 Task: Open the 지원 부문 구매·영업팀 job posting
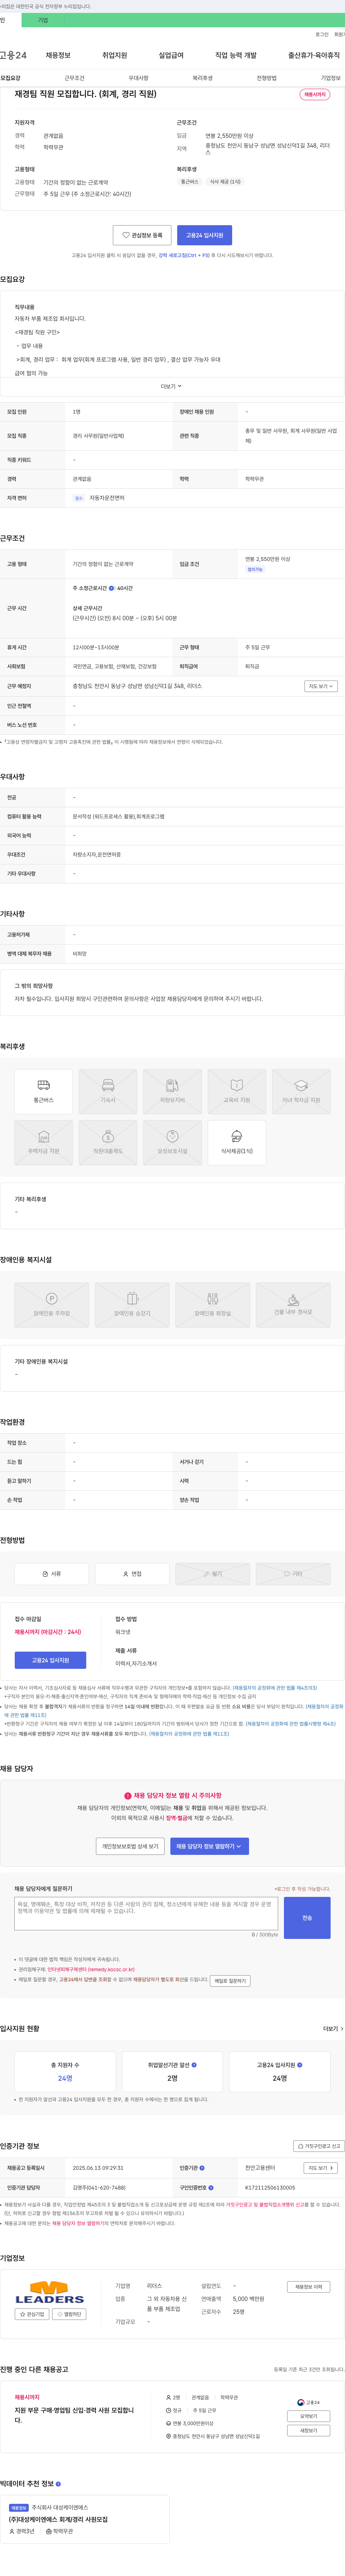[x=74, y=2415]
